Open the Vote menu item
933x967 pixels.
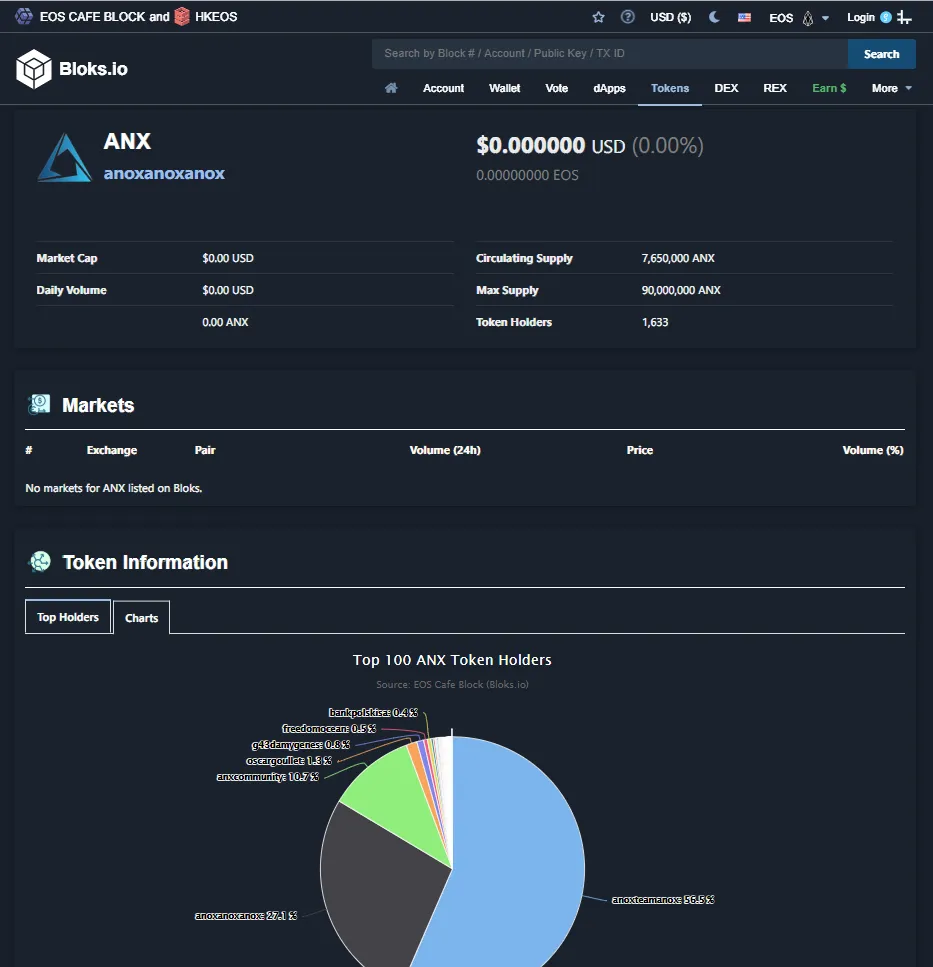(557, 88)
